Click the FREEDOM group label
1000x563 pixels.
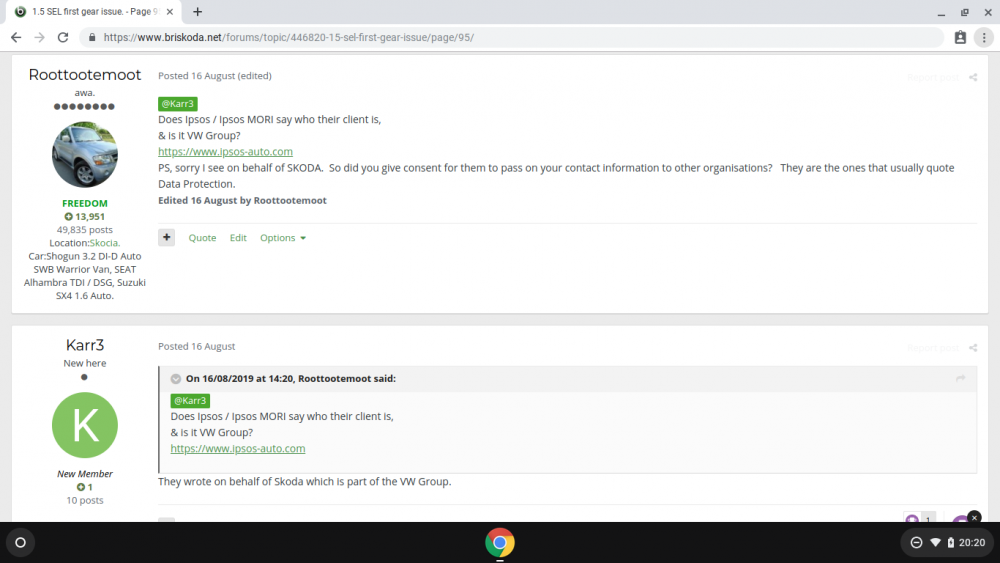[x=85, y=203]
